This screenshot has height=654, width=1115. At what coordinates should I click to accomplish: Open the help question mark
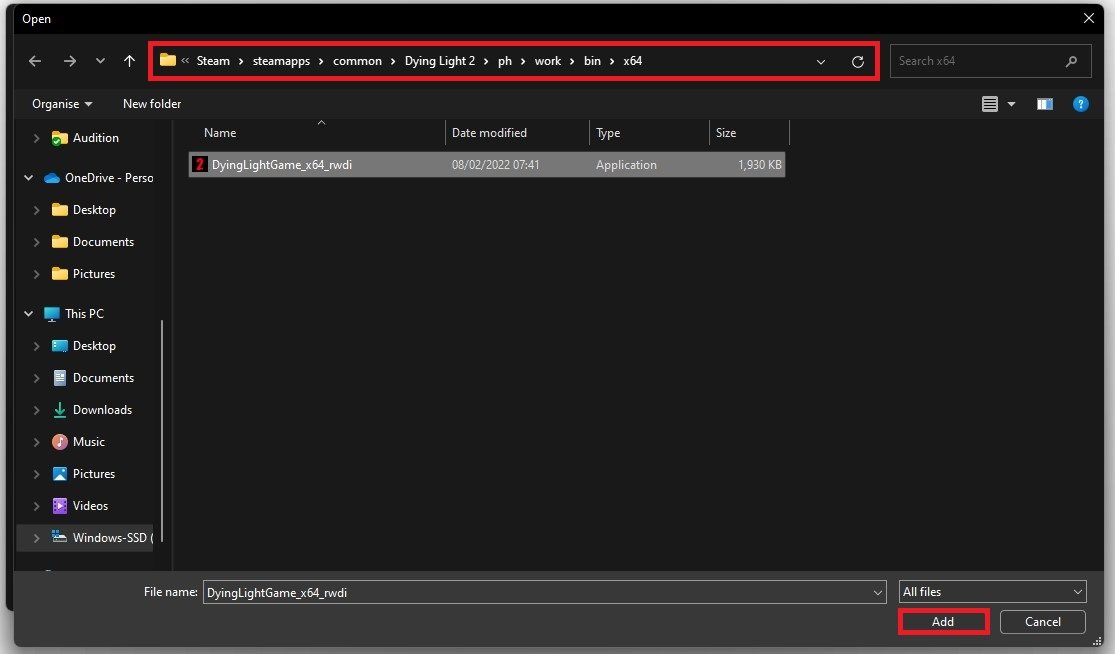point(1080,104)
